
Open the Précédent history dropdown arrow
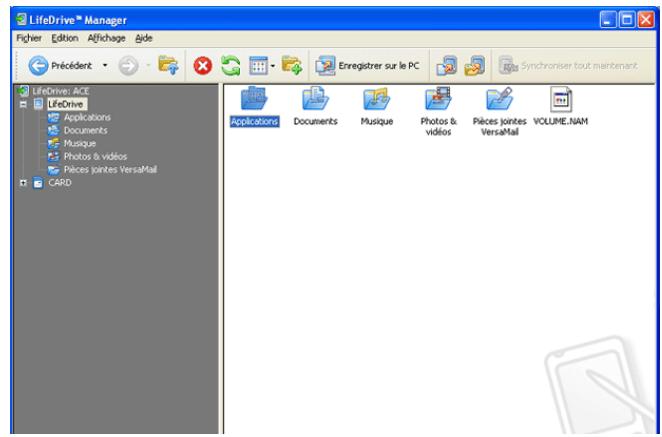pos(105,65)
